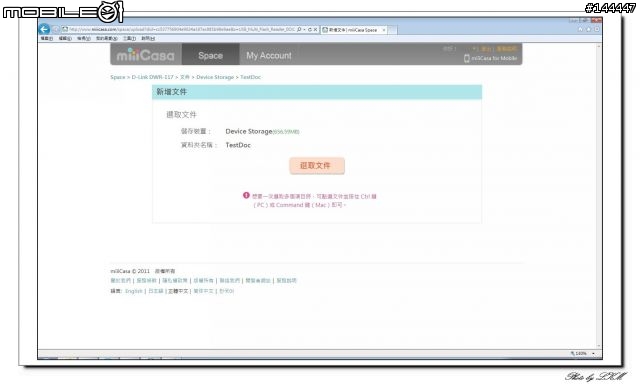Click TestDoc in the breadcrumb
Image resolution: width=640 pixels, height=388 pixels.
pos(251,77)
